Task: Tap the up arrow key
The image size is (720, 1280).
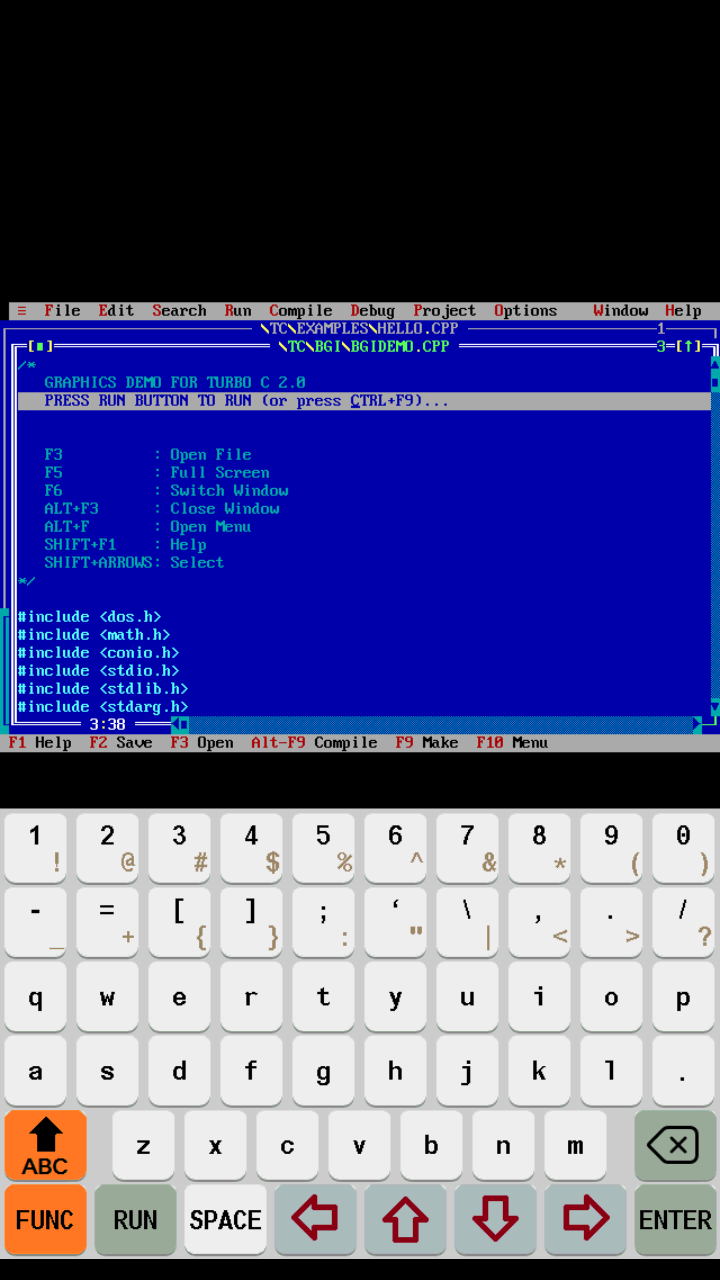Action: point(405,1220)
